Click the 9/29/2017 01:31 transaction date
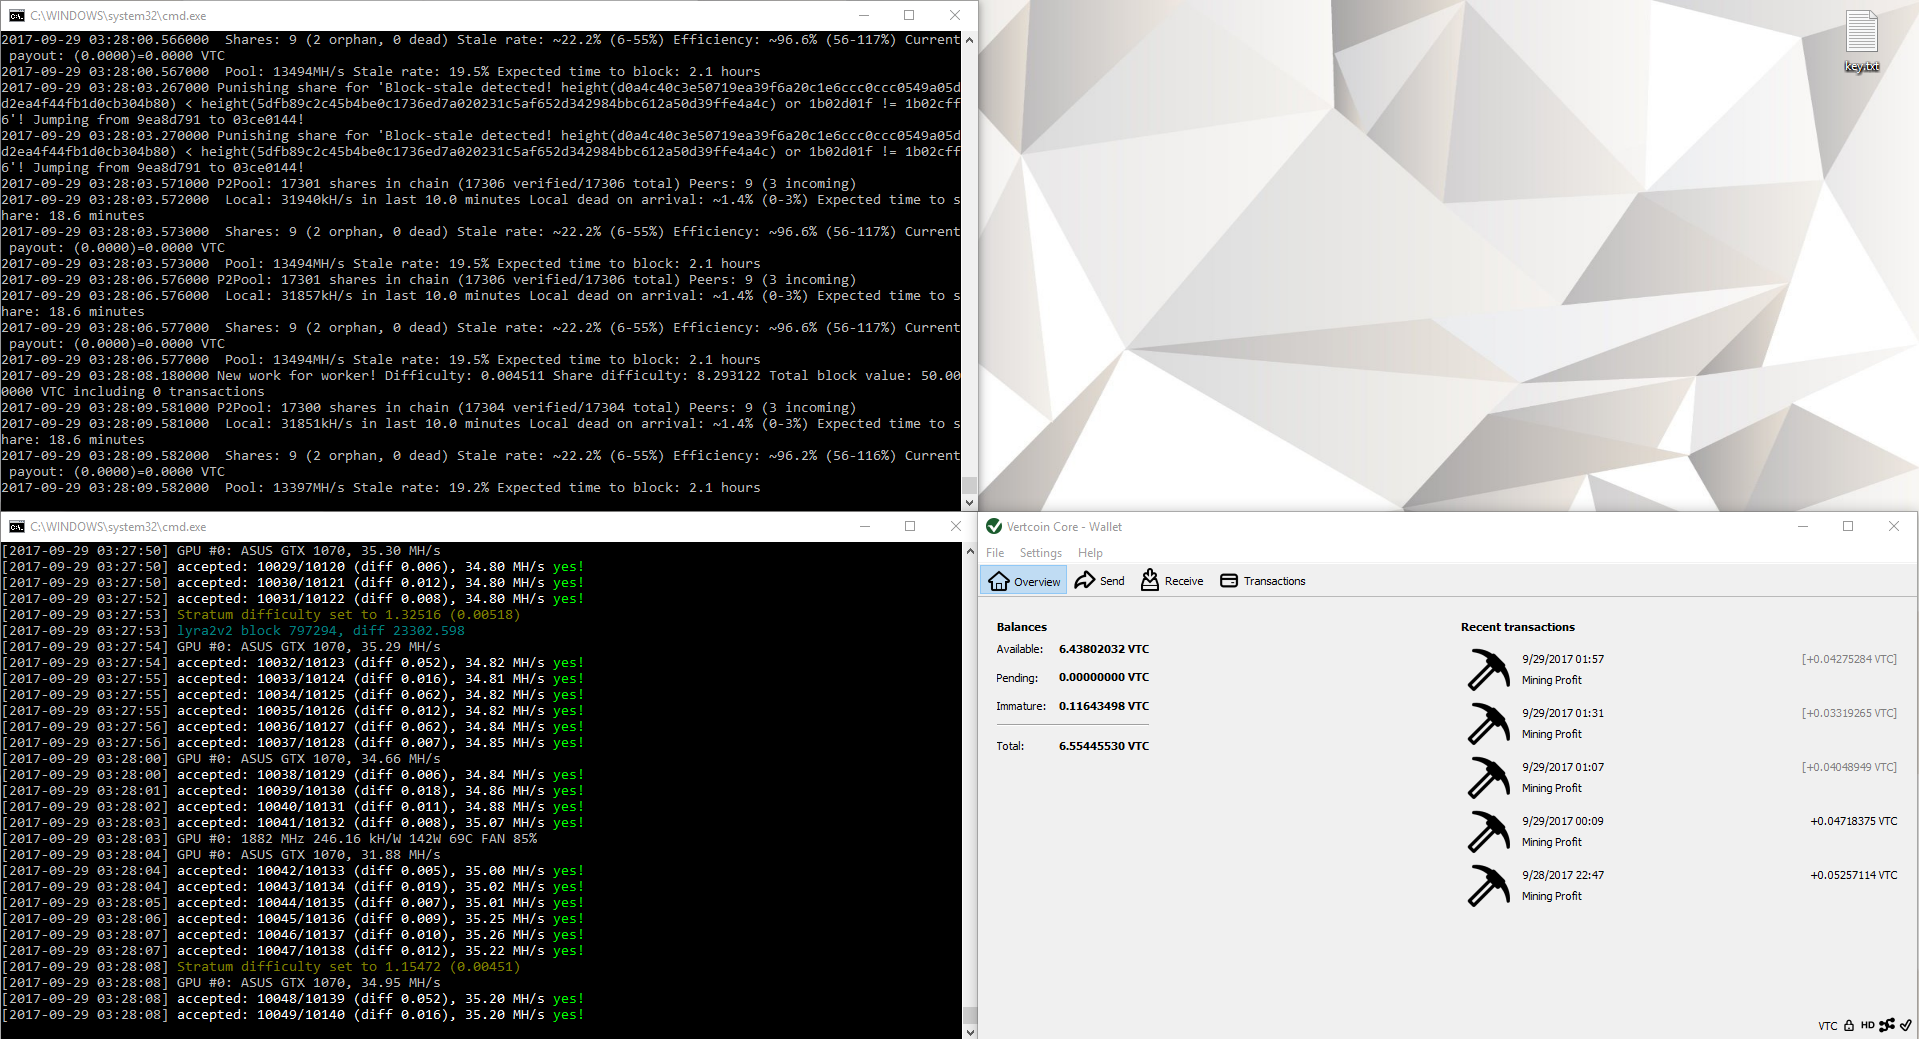Image resolution: width=1919 pixels, height=1039 pixels. pos(1563,713)
